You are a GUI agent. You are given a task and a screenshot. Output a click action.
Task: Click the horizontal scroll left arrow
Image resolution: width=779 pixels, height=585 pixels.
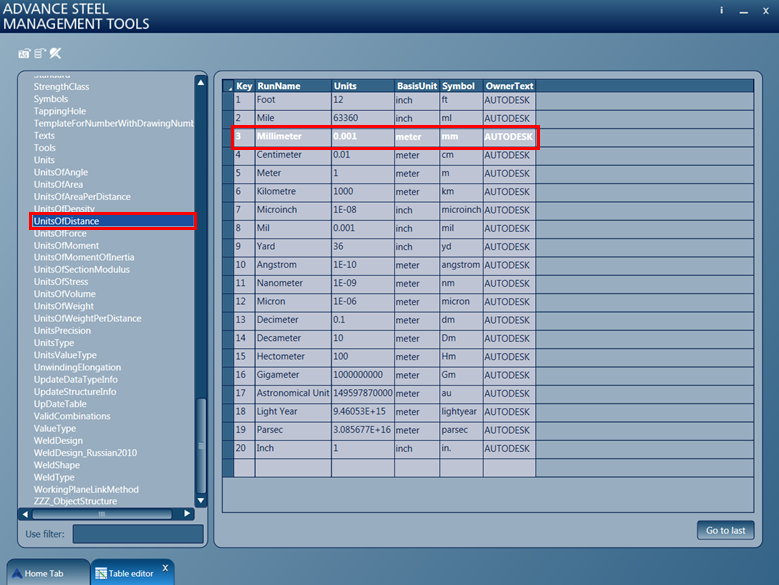click(25, 514)
